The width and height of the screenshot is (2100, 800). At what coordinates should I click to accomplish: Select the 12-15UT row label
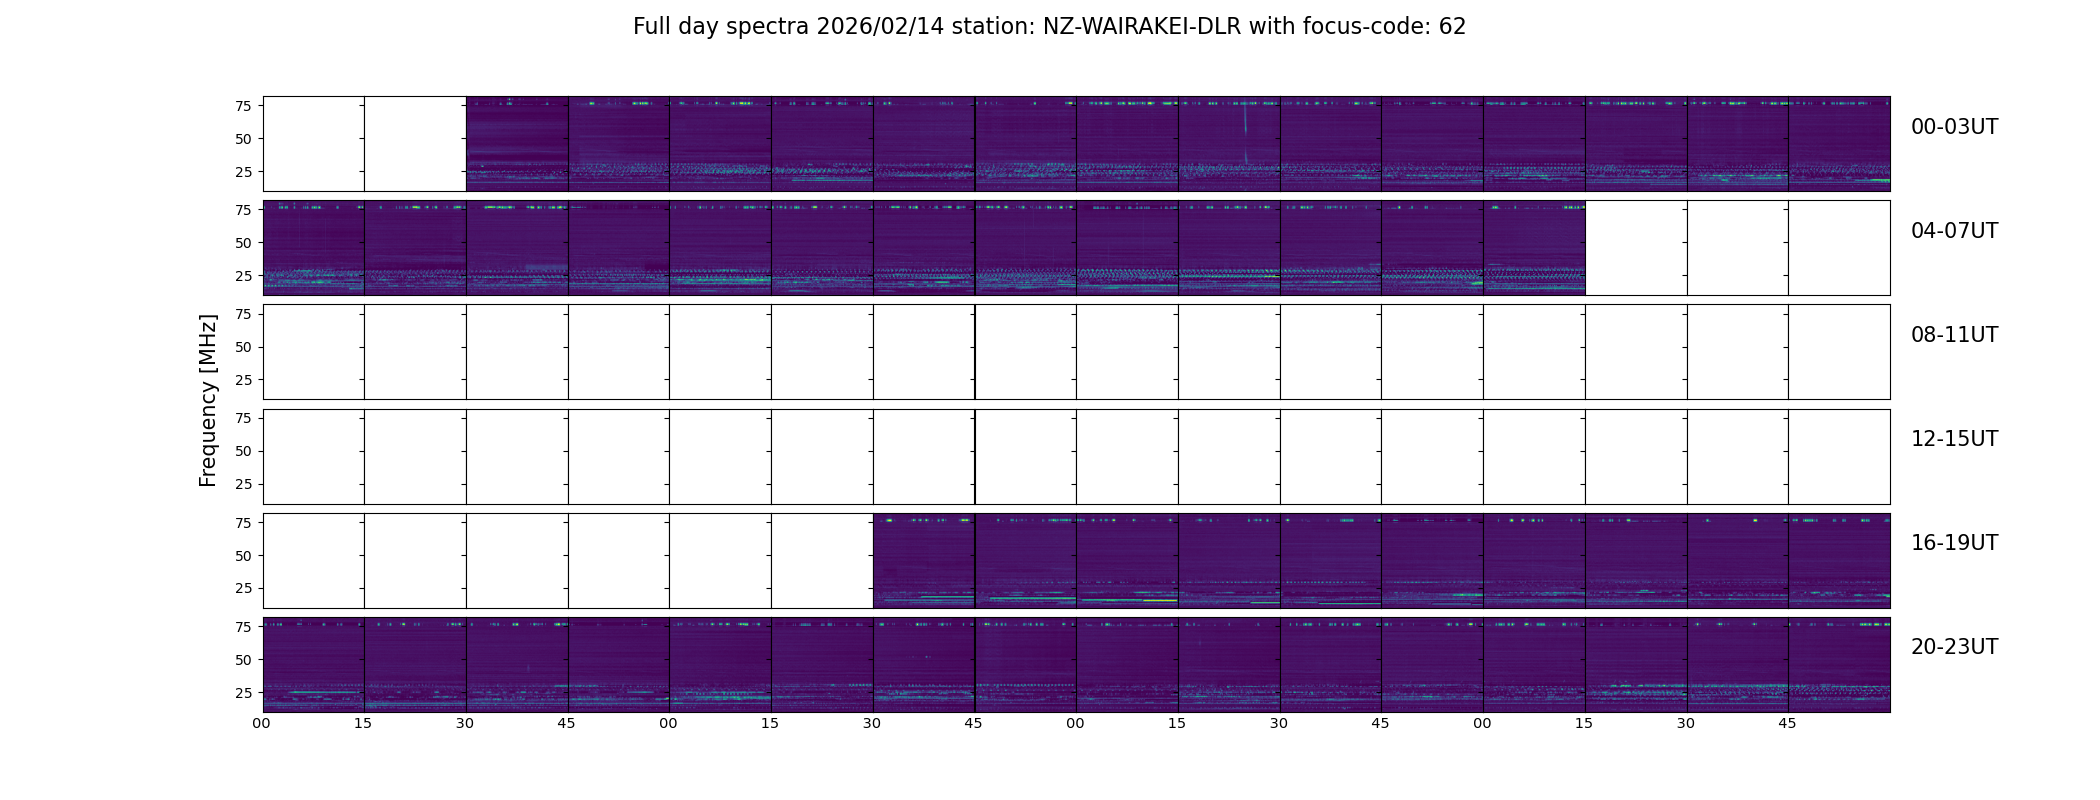coord(1954,439)
